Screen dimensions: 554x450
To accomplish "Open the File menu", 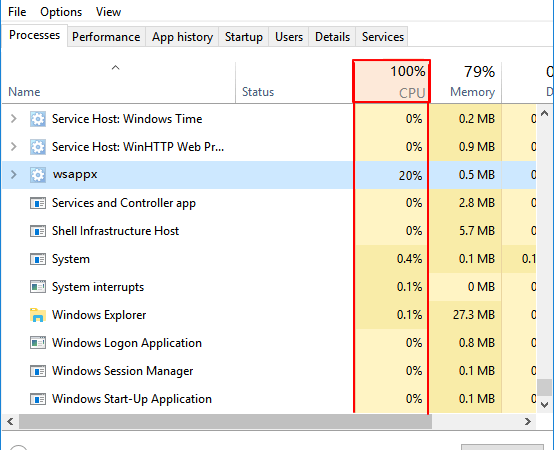I will coord(17,12).
